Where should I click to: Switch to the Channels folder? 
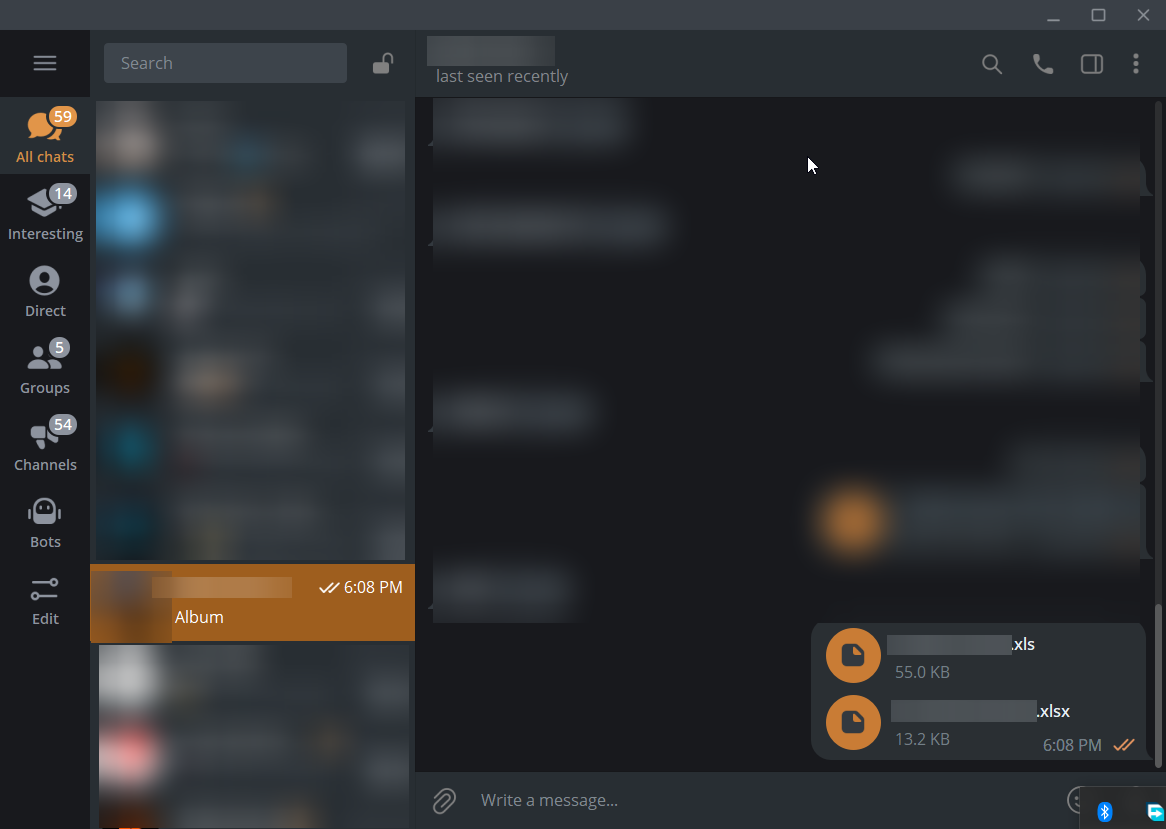(45, 444)
